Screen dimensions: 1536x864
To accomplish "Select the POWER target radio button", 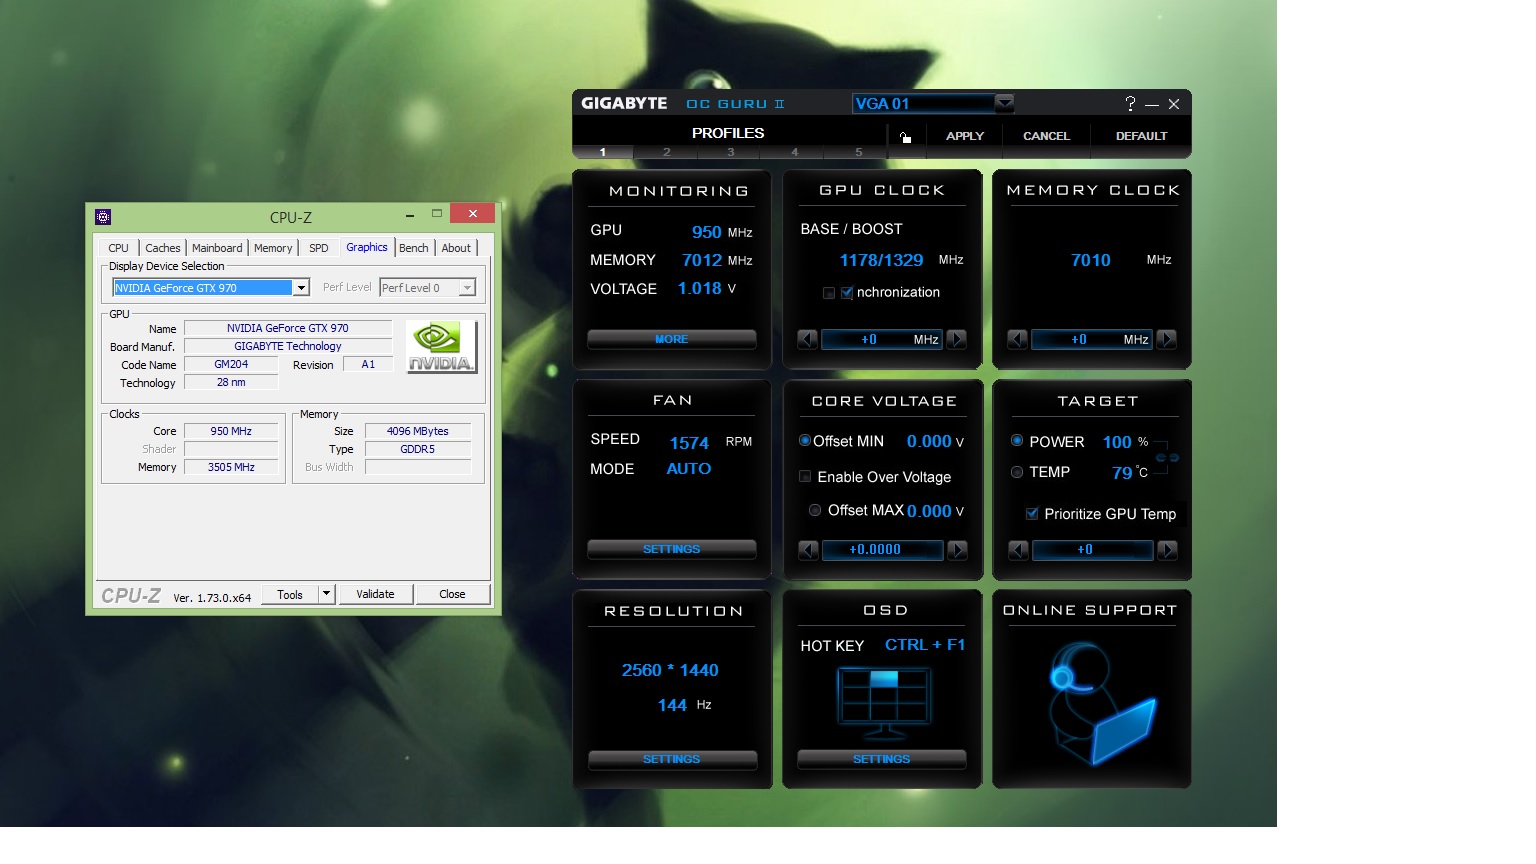I will [x=1017, y=441].
